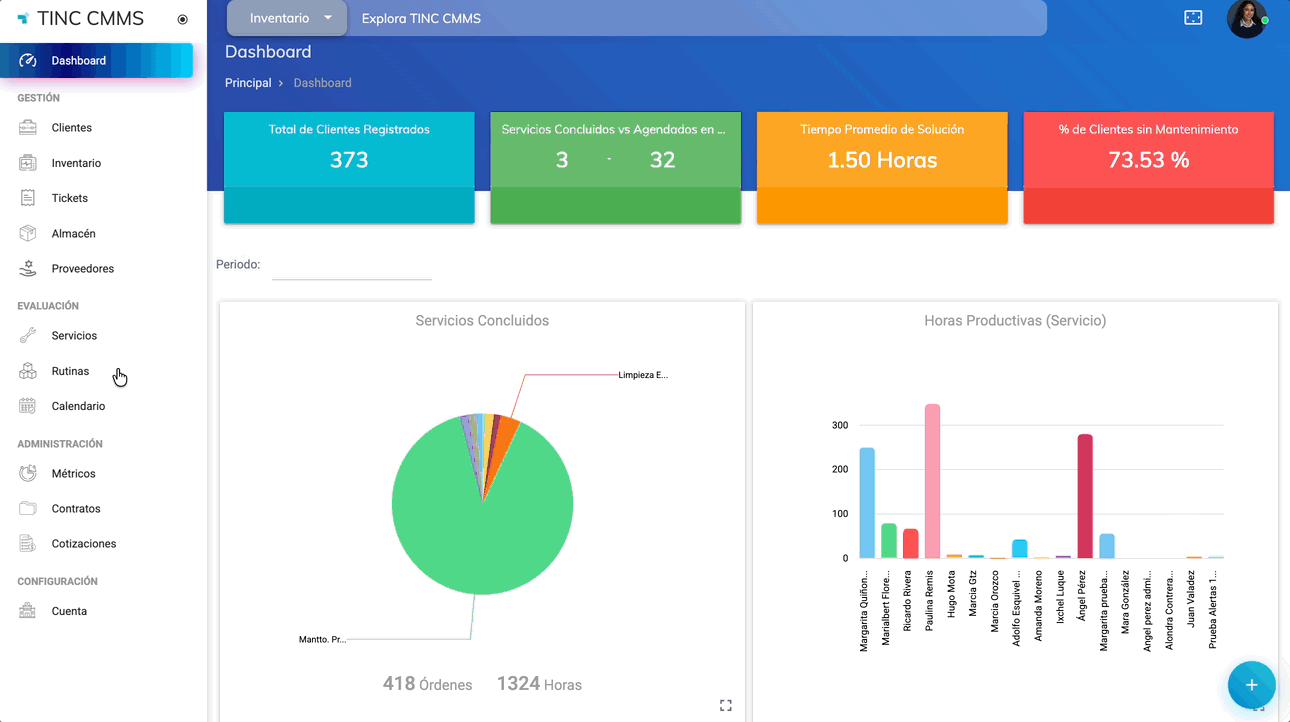Go to Rutinas in the sidebar
1290x722 pixels.
(x=70, y=371)
